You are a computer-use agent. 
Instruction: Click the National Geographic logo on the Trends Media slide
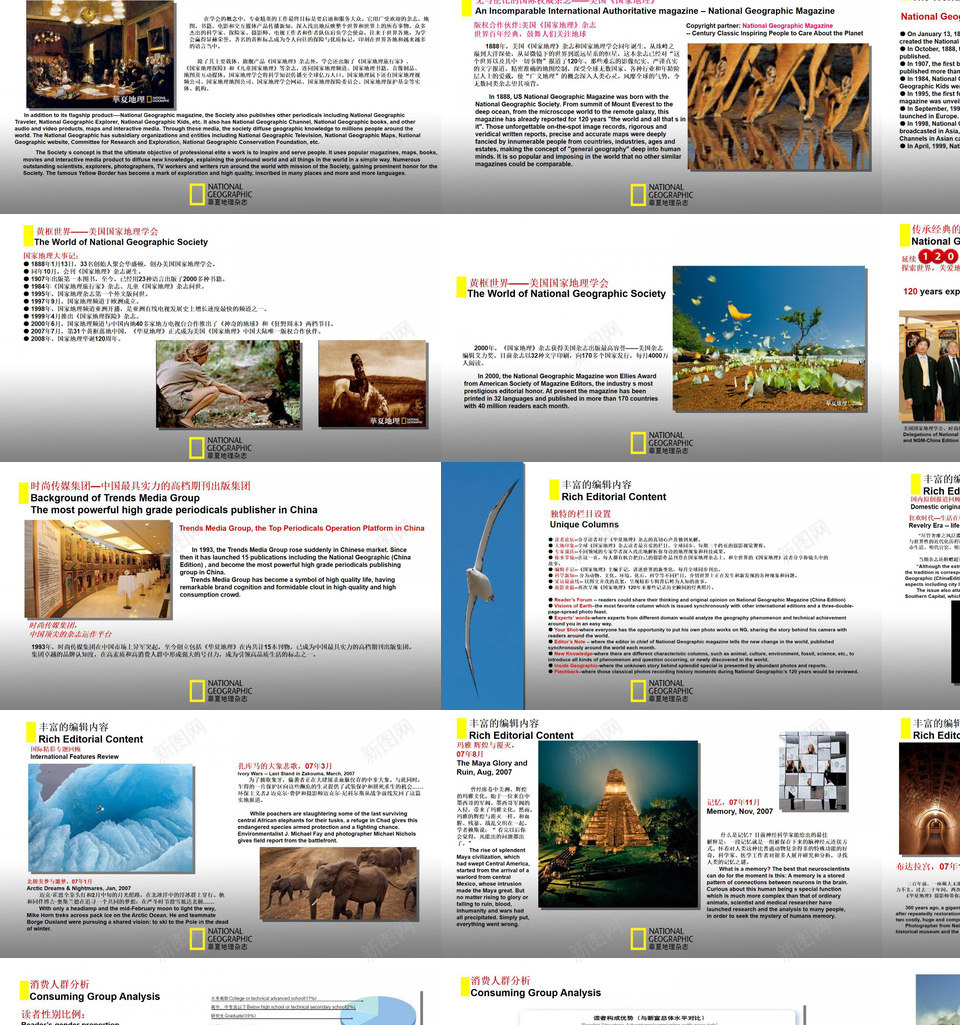(220, 691)
